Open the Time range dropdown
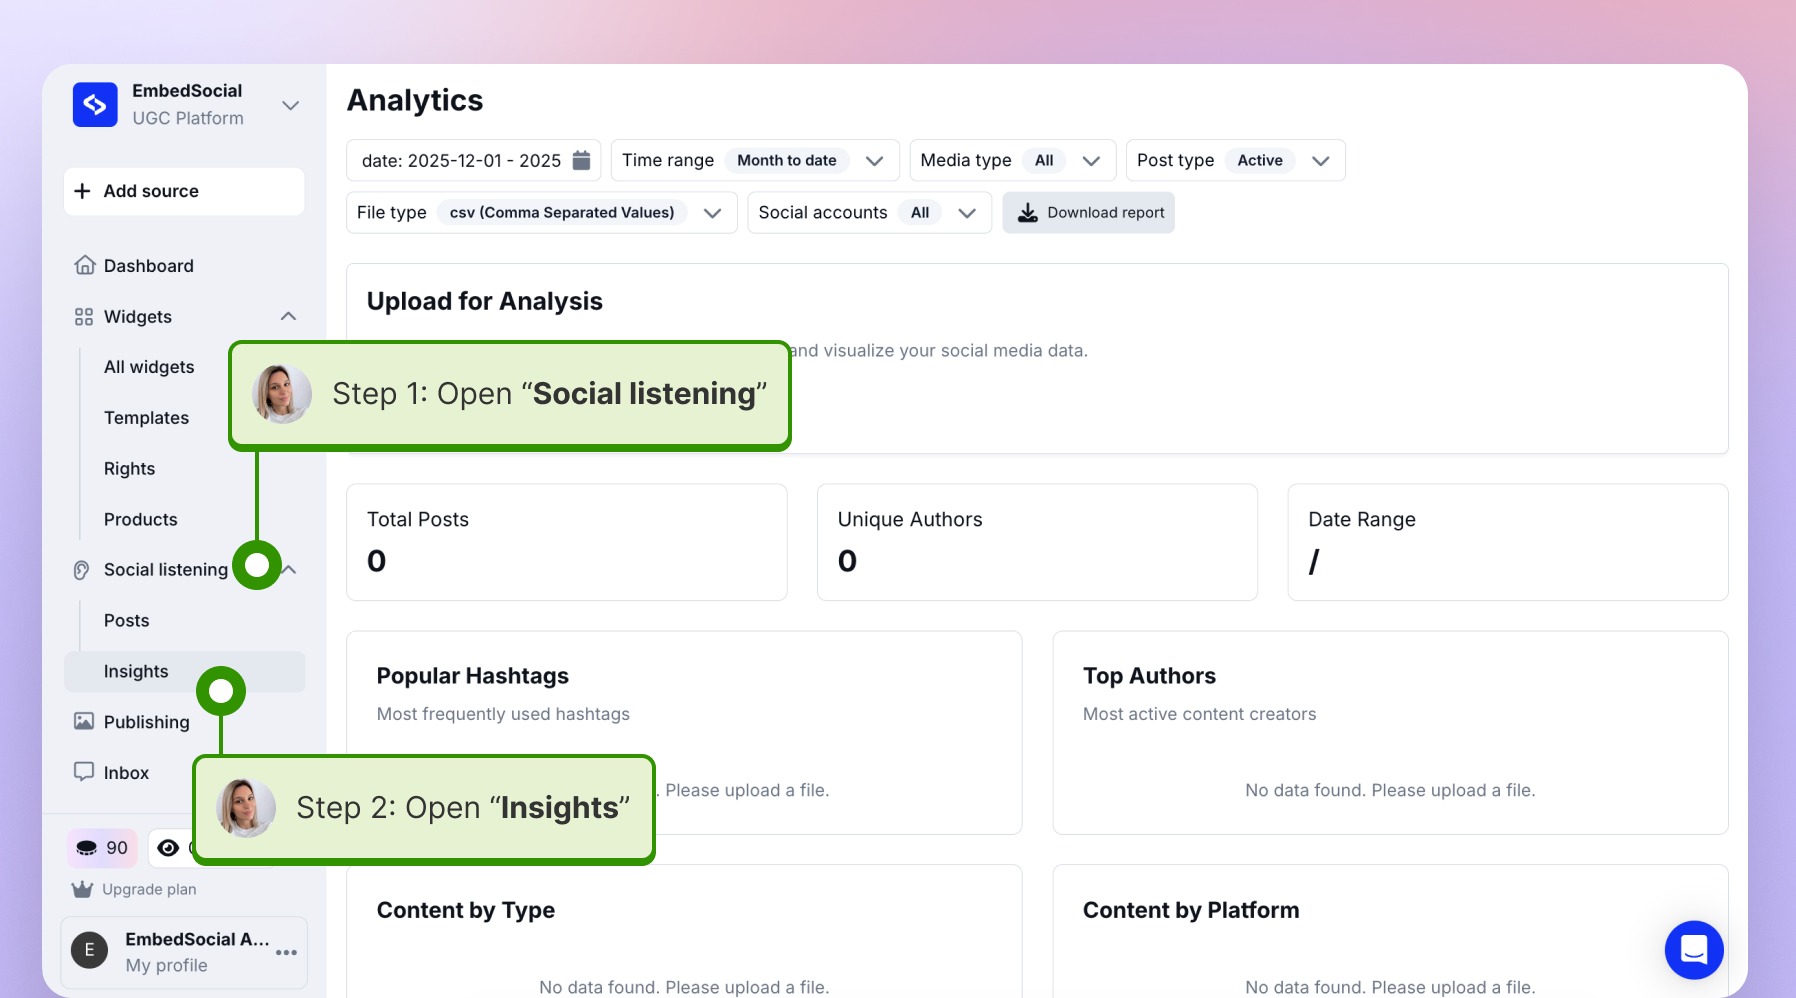 coord(755,160)
